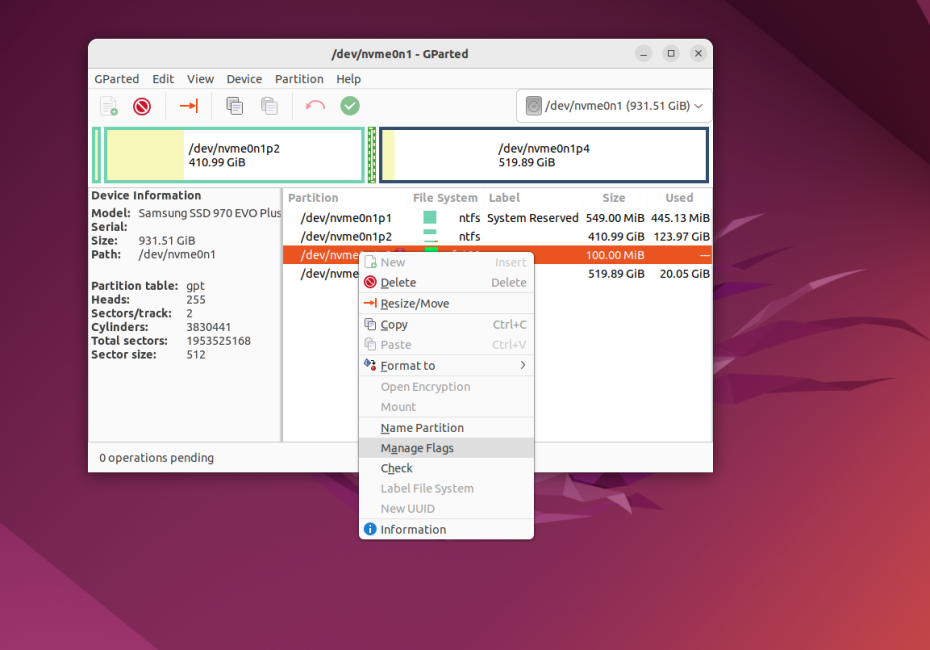
Task: Choose Resize/Move from the context menu
Action: 446,304
